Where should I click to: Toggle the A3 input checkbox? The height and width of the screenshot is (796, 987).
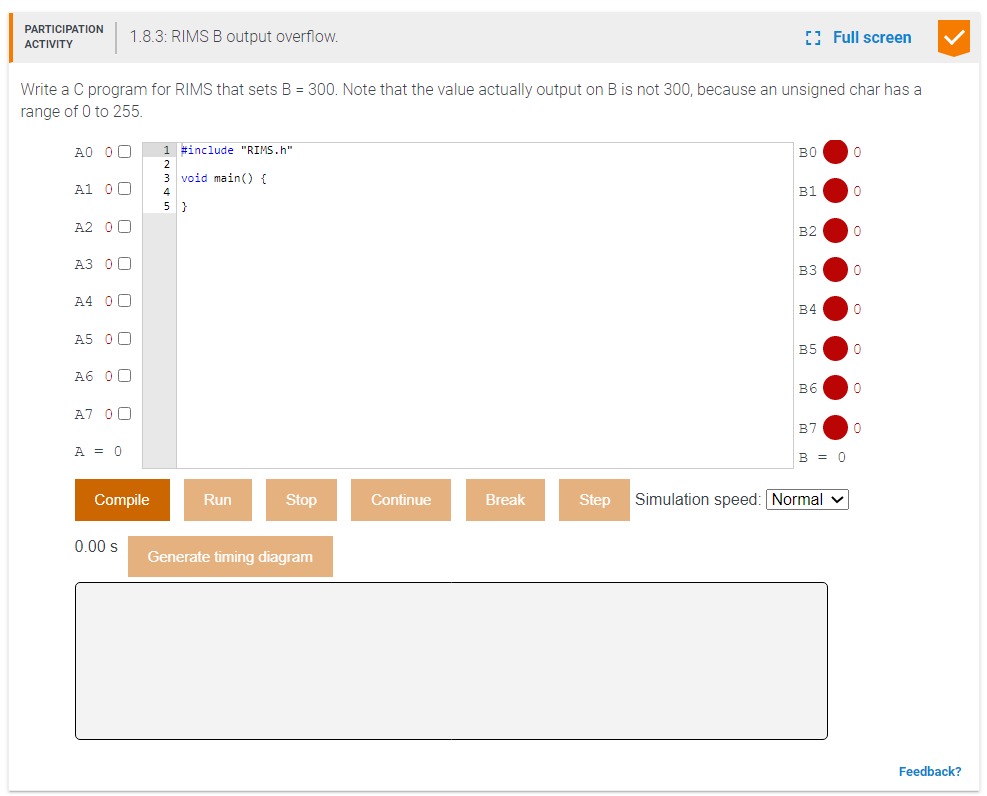point(122,262)
